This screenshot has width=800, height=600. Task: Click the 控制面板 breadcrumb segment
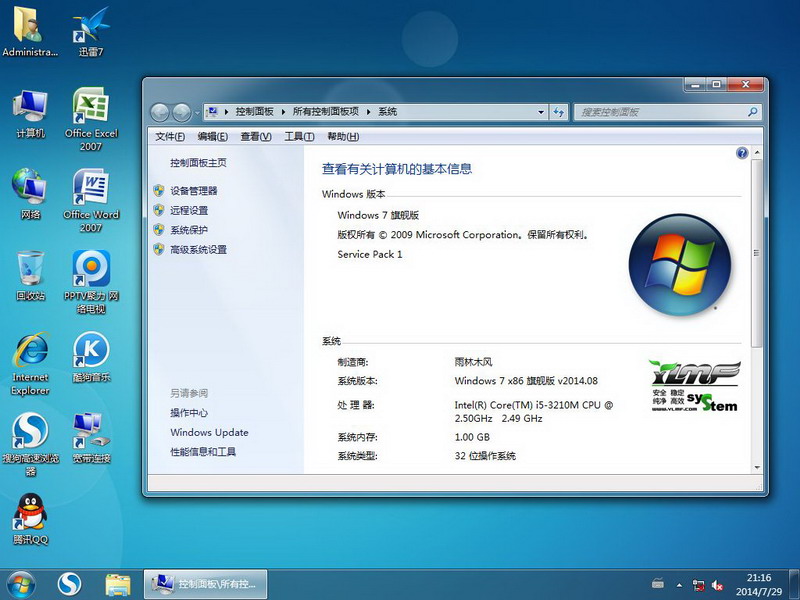pos(254,112)
